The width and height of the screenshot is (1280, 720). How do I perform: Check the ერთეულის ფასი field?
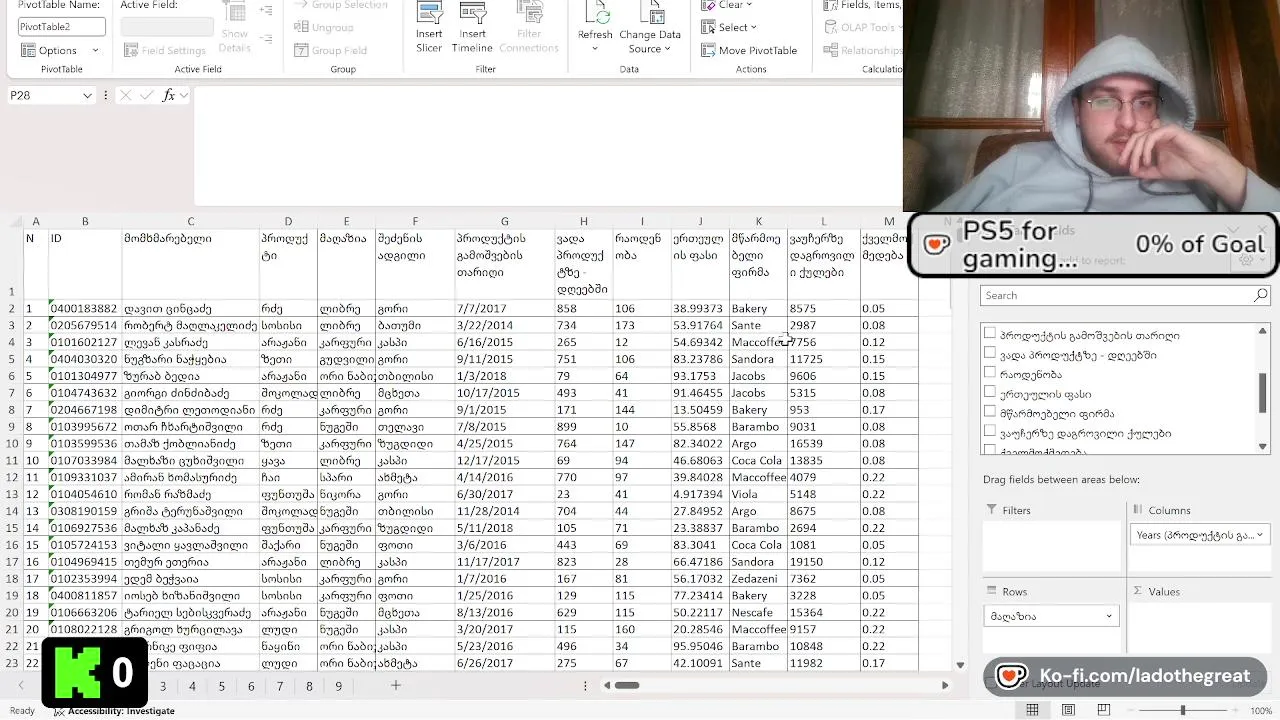[x=990, y=393]
